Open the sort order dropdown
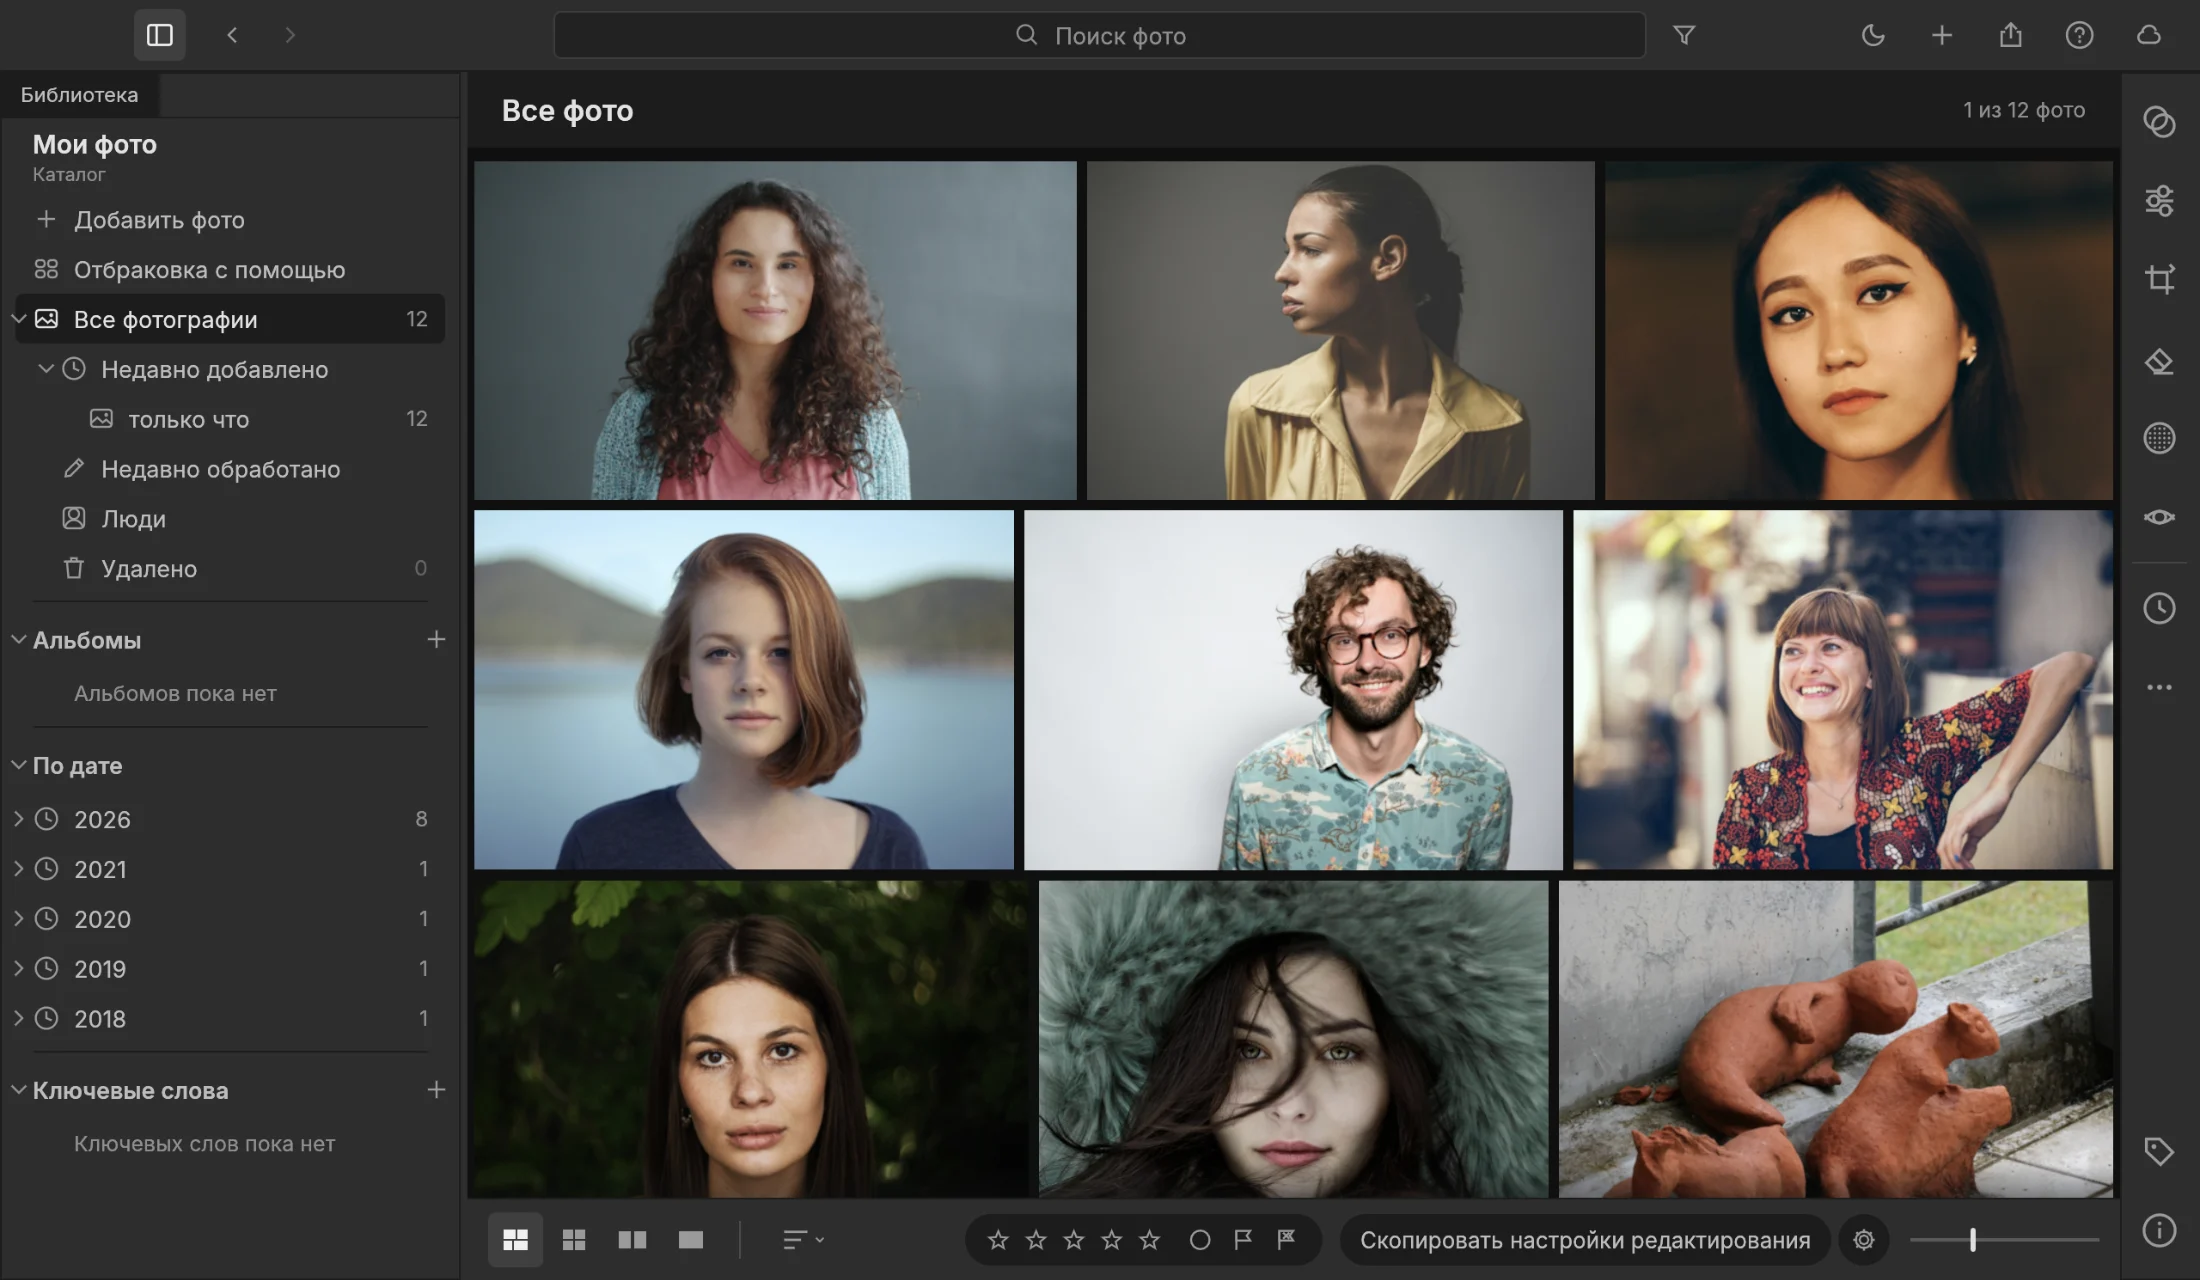Screen dimensions: 2200x1280 point(803,1240)
